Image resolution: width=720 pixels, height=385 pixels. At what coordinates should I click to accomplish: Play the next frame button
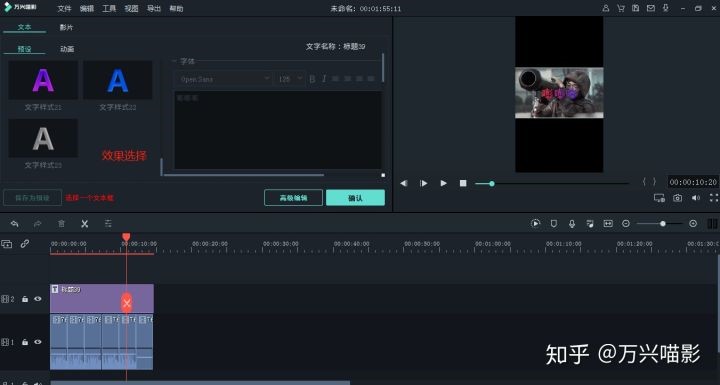pyautogui.click(x=423, y=183)
